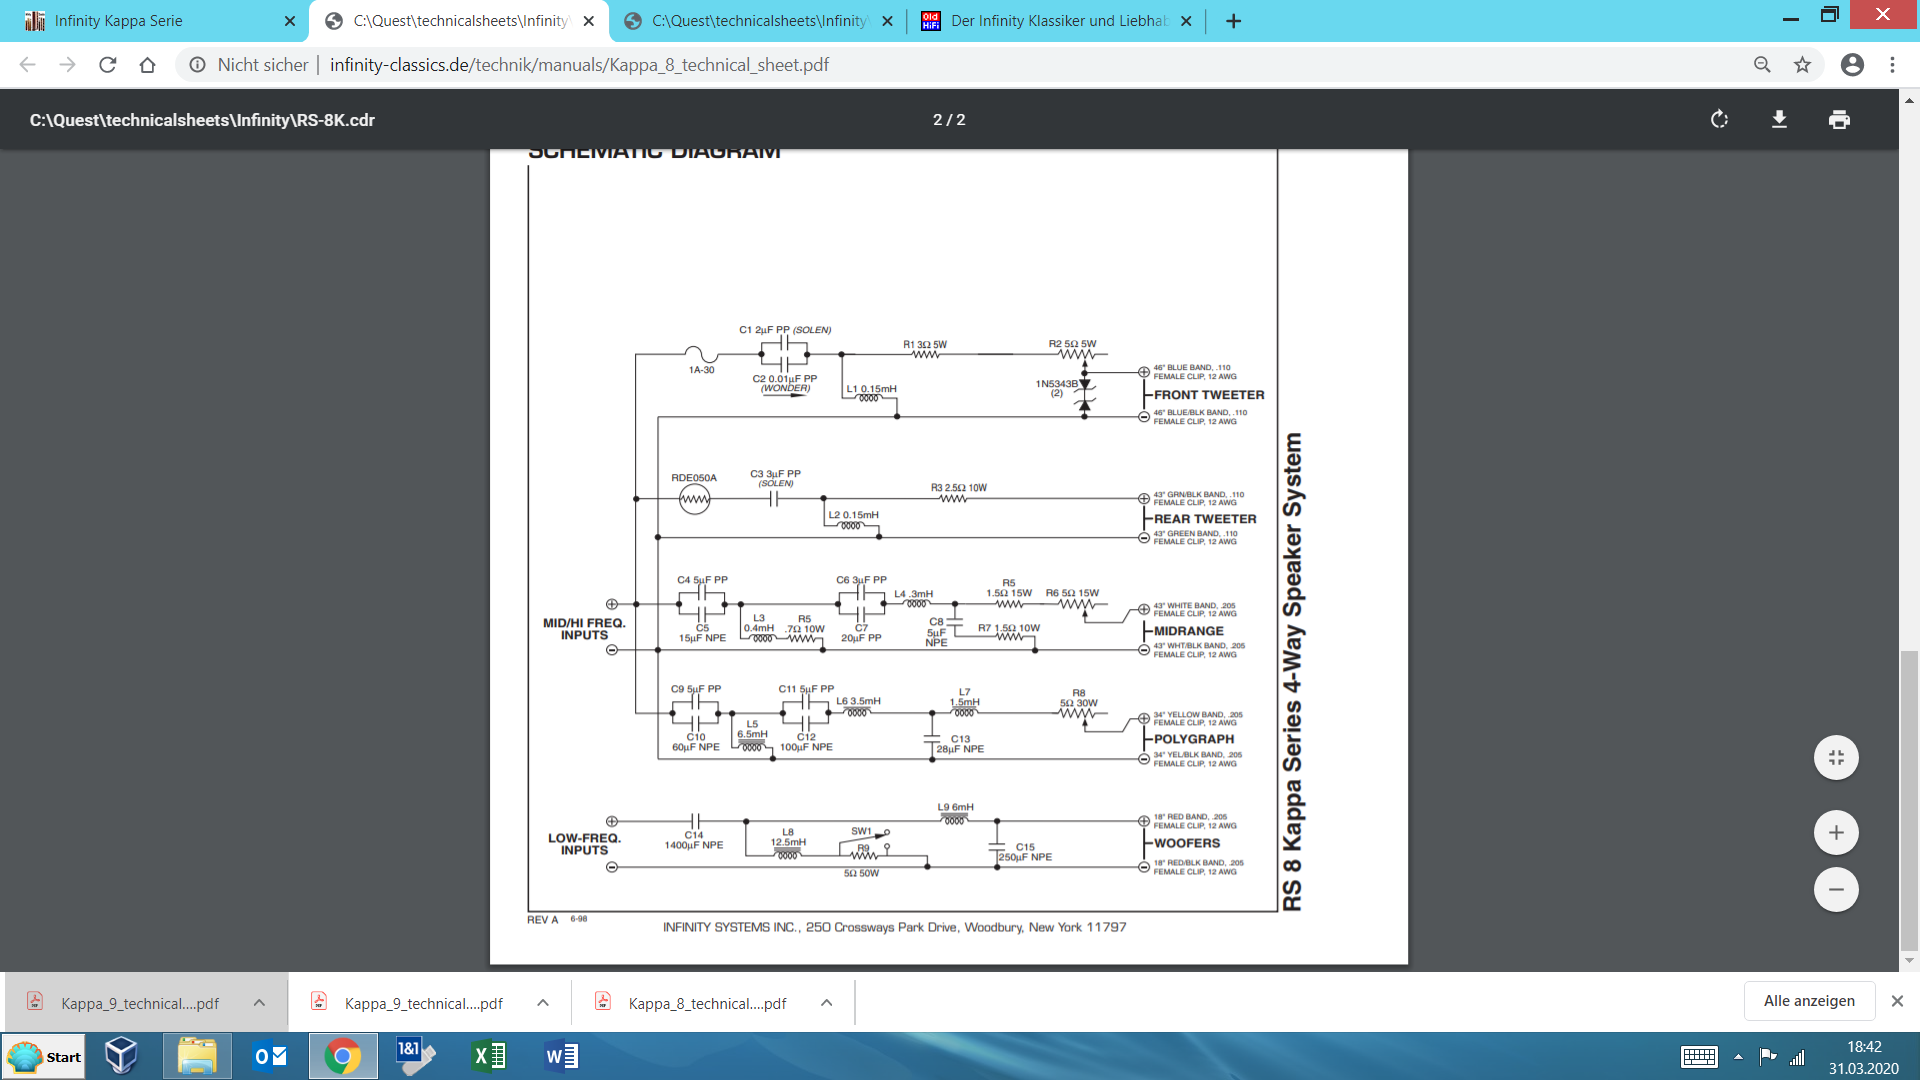Click the address bar URL
The width and height of the screenshot is (1920, 1080).
[x=579, y=65]
